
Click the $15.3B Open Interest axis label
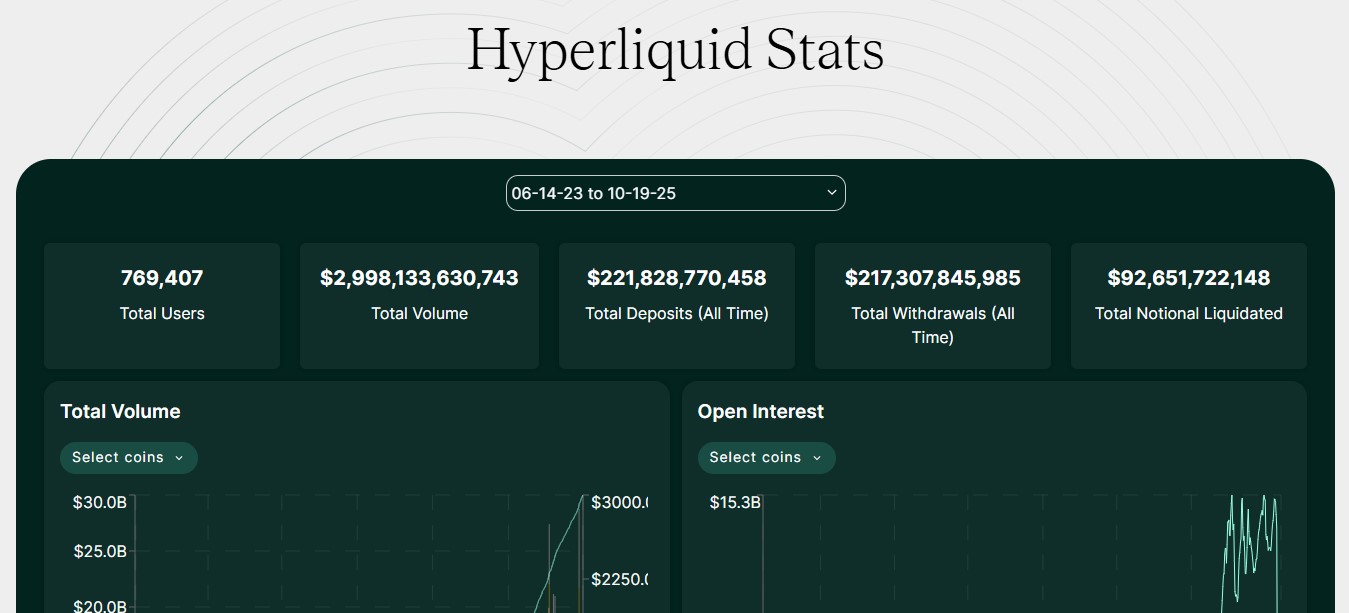point(735,502)
